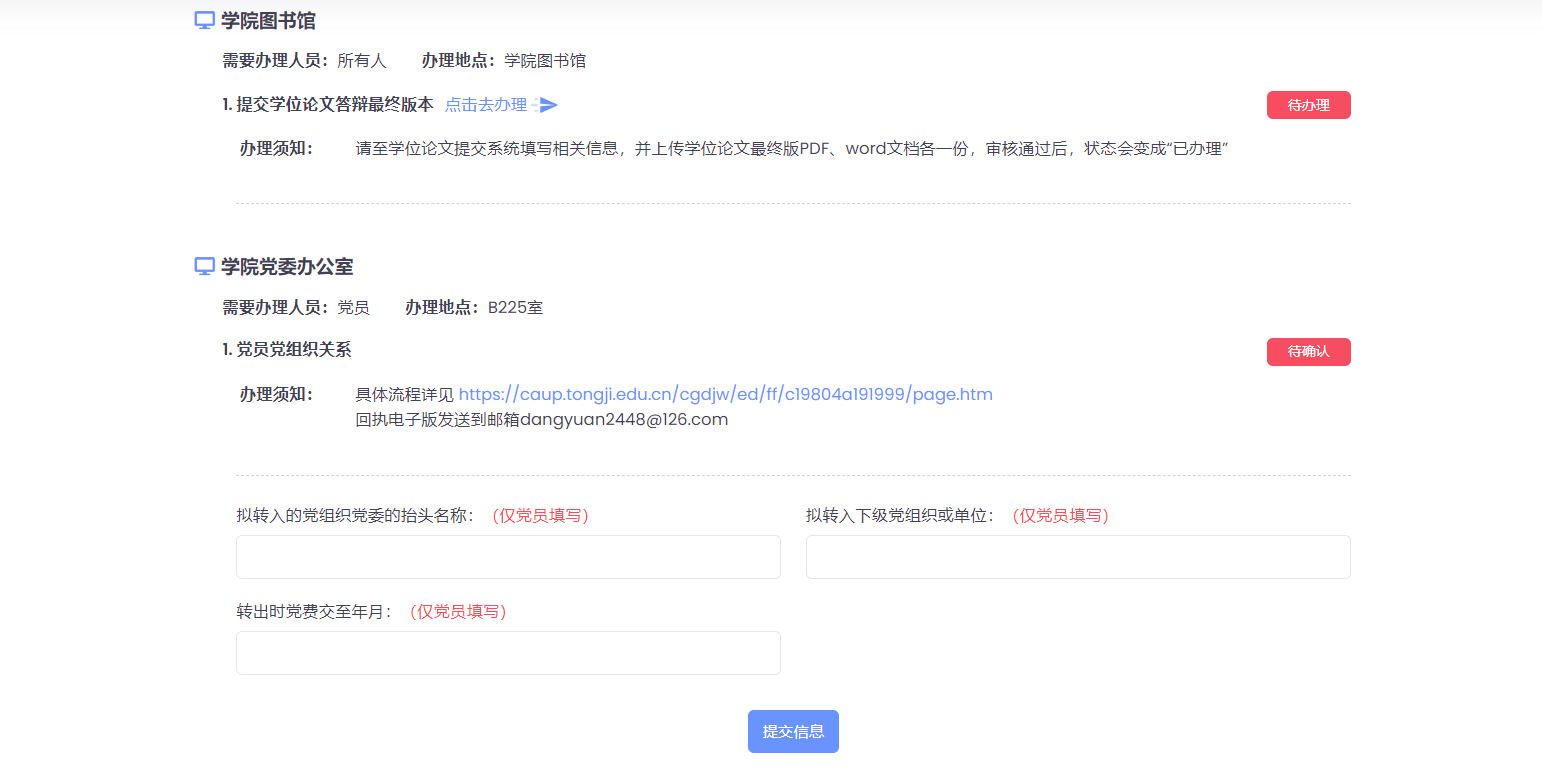
Task: Click the monitor icon beside 学院党委办公室
Action: tap(204, 266)
